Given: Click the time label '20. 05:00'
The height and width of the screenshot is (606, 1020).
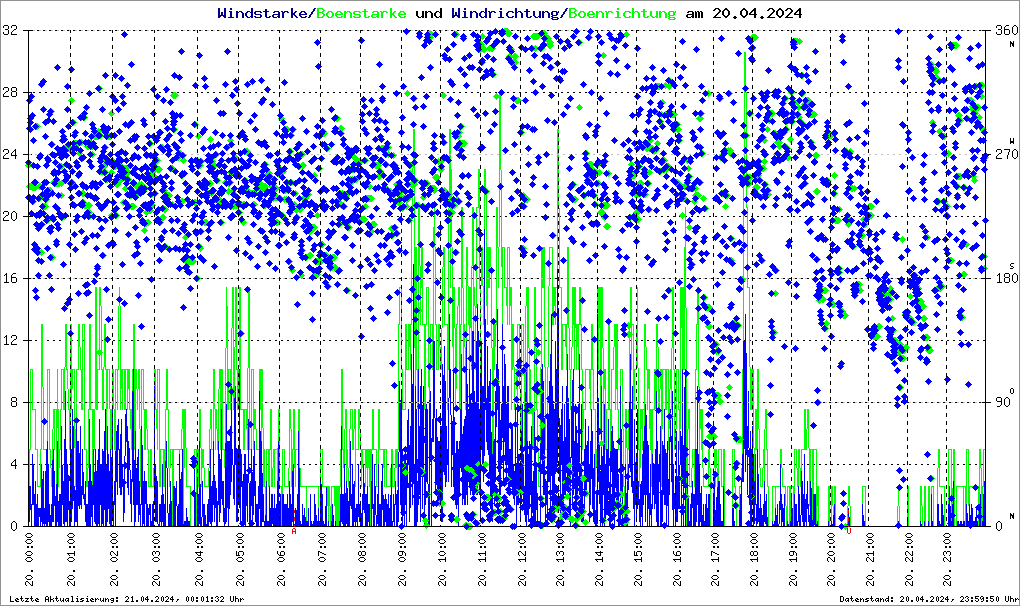Looking at the screenshot, I should click(240, 559).
